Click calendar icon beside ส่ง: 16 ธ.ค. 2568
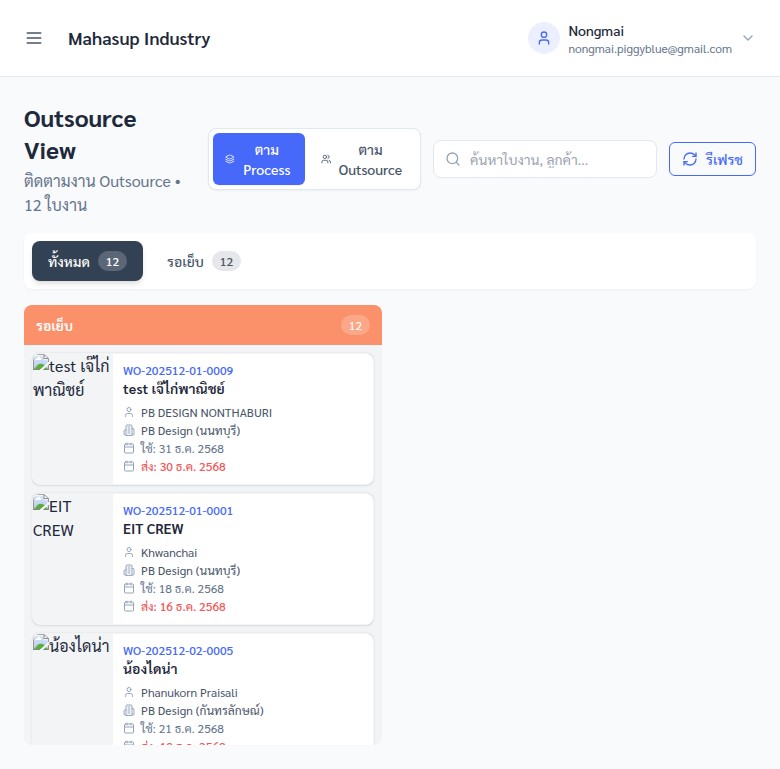The height and width of the screenshot is (769, 780). click(129, 606)
